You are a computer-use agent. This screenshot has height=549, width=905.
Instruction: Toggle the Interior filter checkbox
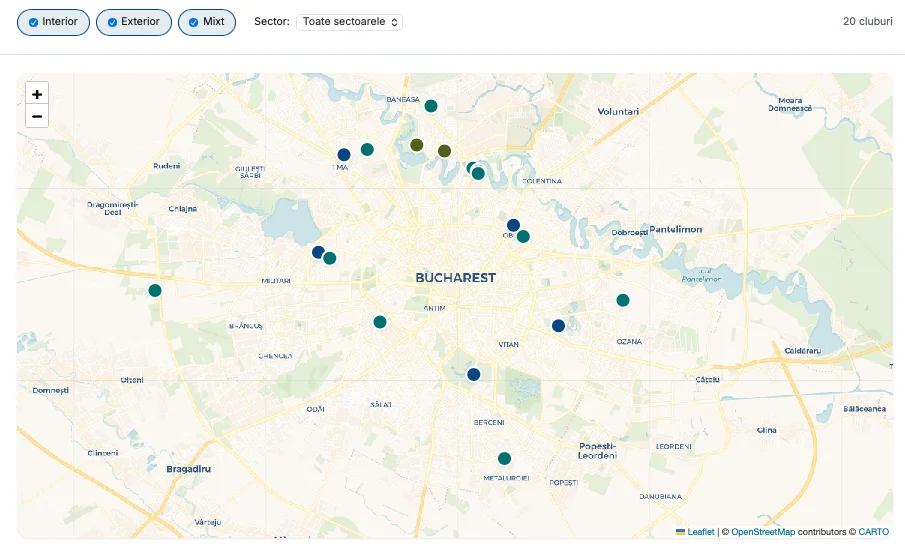pos(33,22)
